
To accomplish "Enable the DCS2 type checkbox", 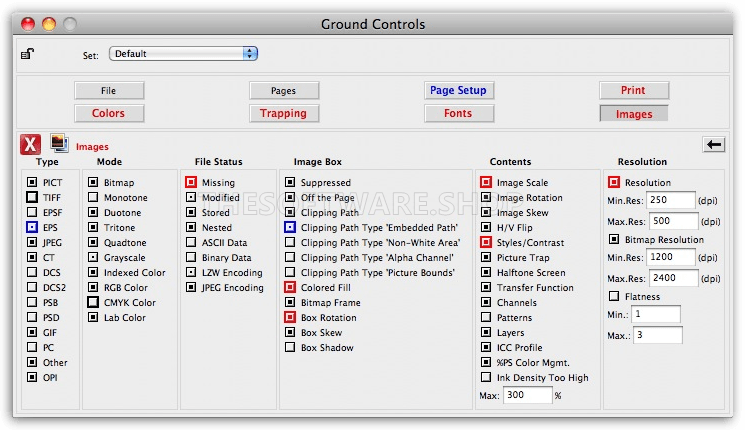I will pos(32,287).
